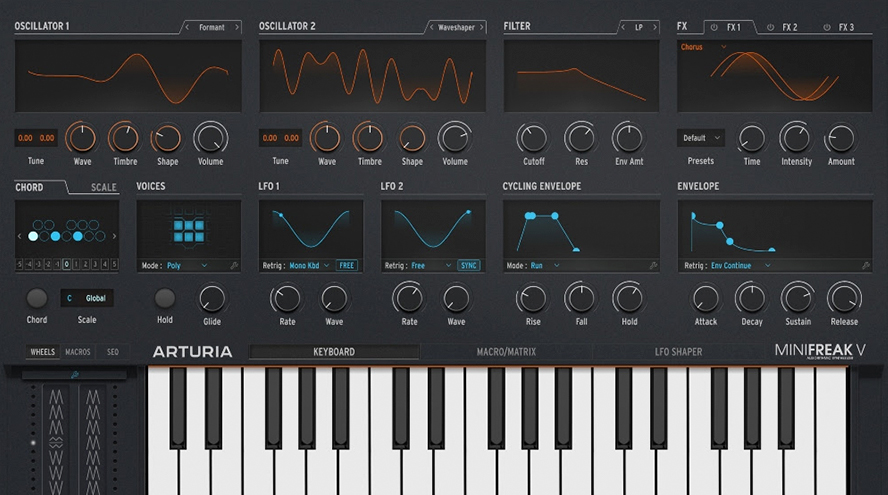Viewport: 888px width, 495px height.
Task: Switch to the SCALE tab
Action: (104, 187)
